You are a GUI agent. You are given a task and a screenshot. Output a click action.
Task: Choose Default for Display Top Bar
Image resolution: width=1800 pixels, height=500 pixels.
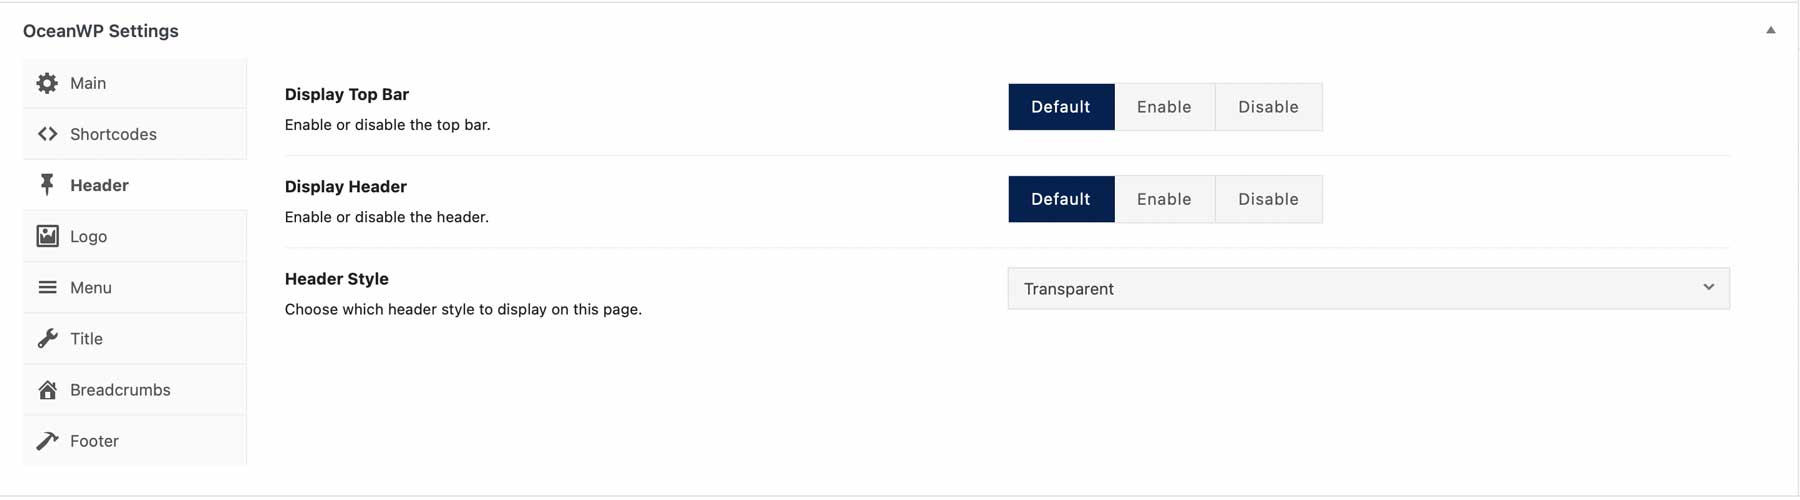pos(1060,107)
